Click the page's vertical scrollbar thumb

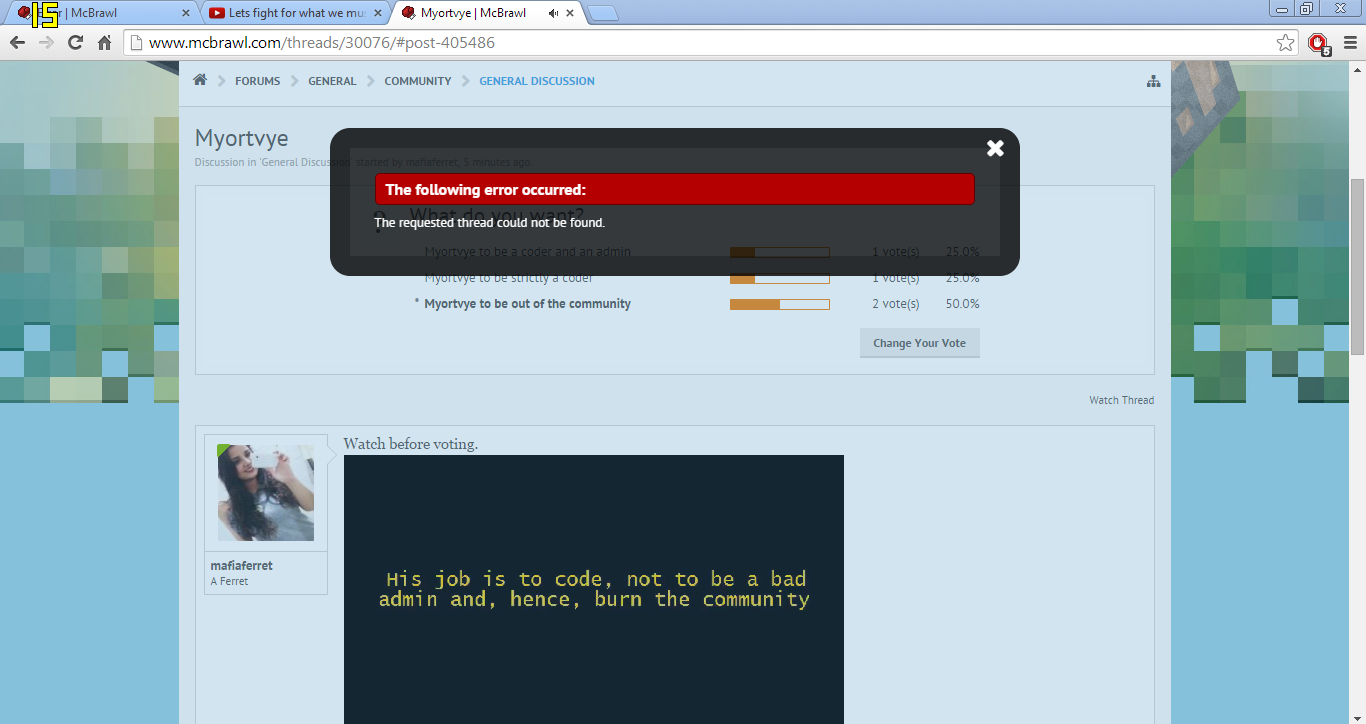[x=1357, y=266]
